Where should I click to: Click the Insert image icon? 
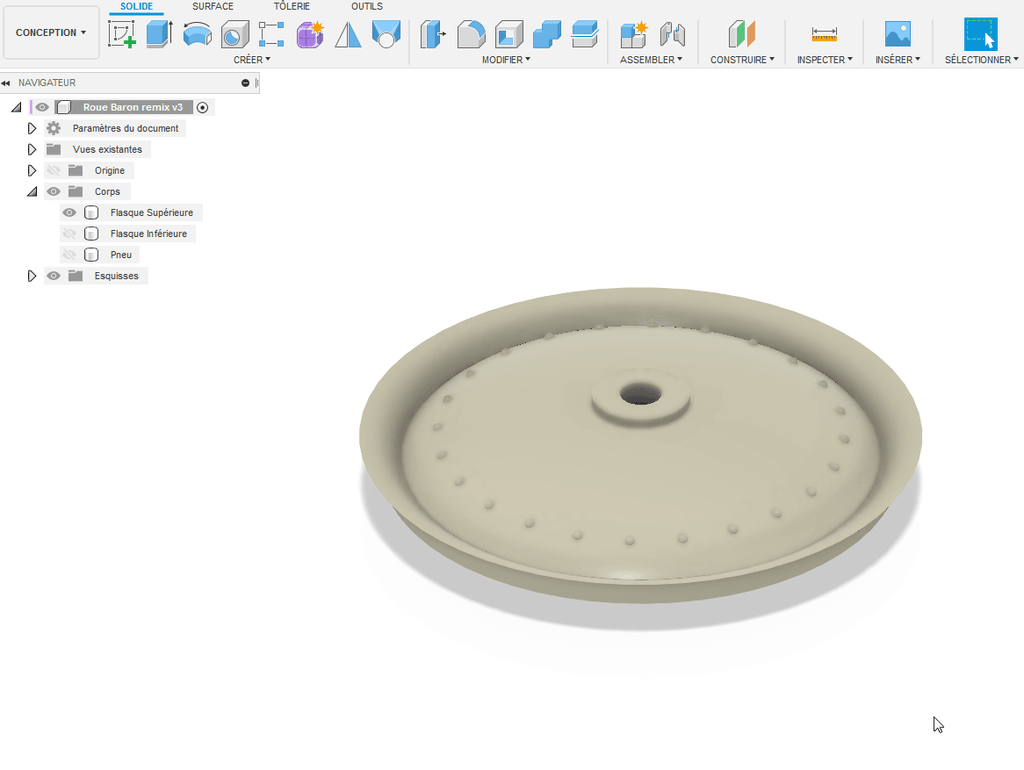point(898,34)
